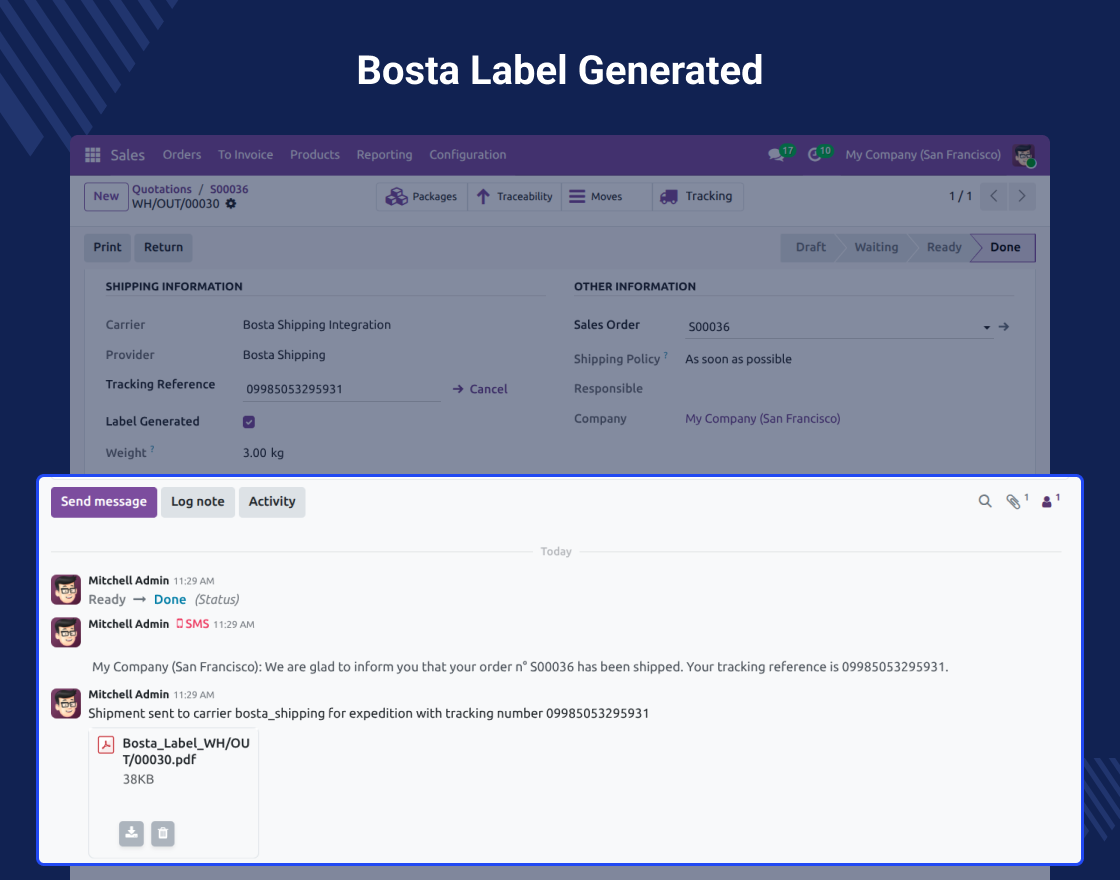Open the Reporting menu
This screenshot has height=880, width=1120.
tap(384, 155)
